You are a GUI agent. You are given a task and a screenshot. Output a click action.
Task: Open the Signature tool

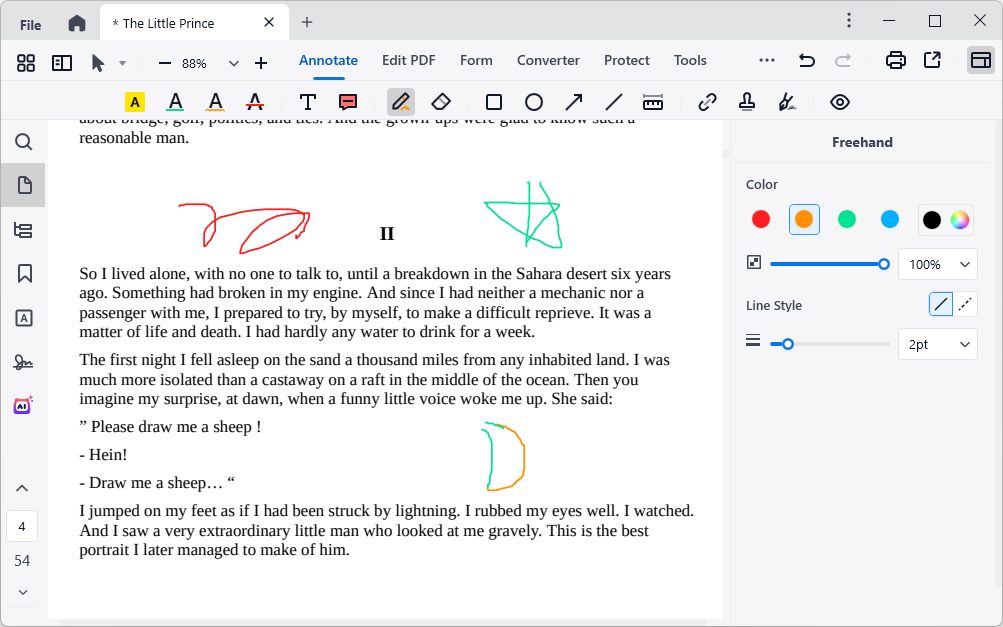click(x=787, y=101)
